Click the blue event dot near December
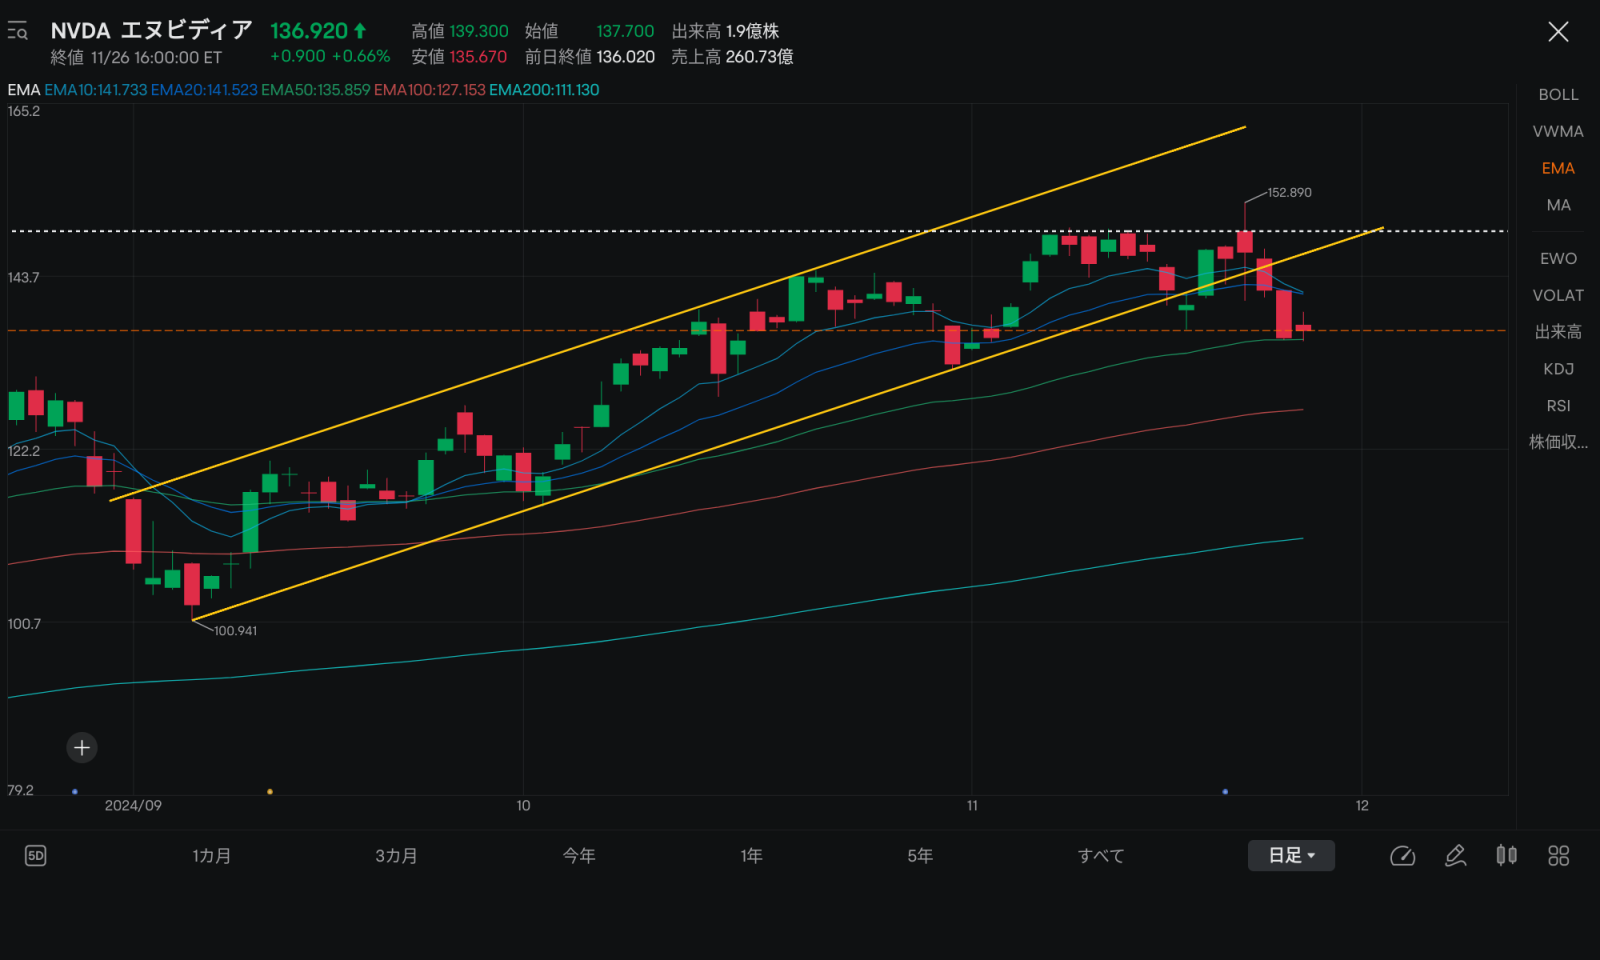 (1225, 792)
